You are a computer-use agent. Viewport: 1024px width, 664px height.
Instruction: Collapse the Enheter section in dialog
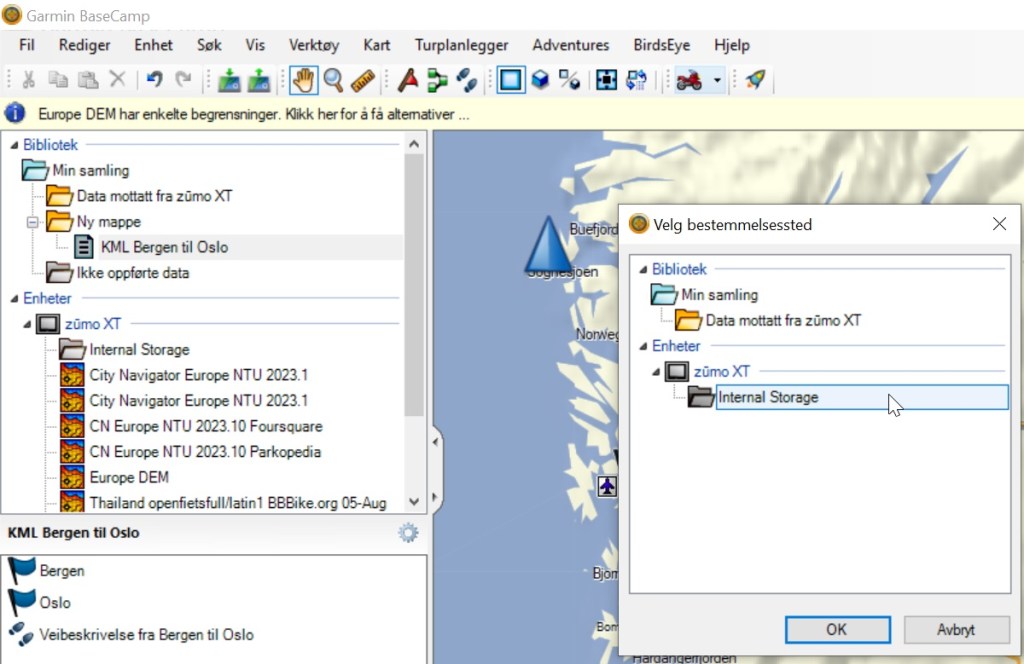[643, 346]
